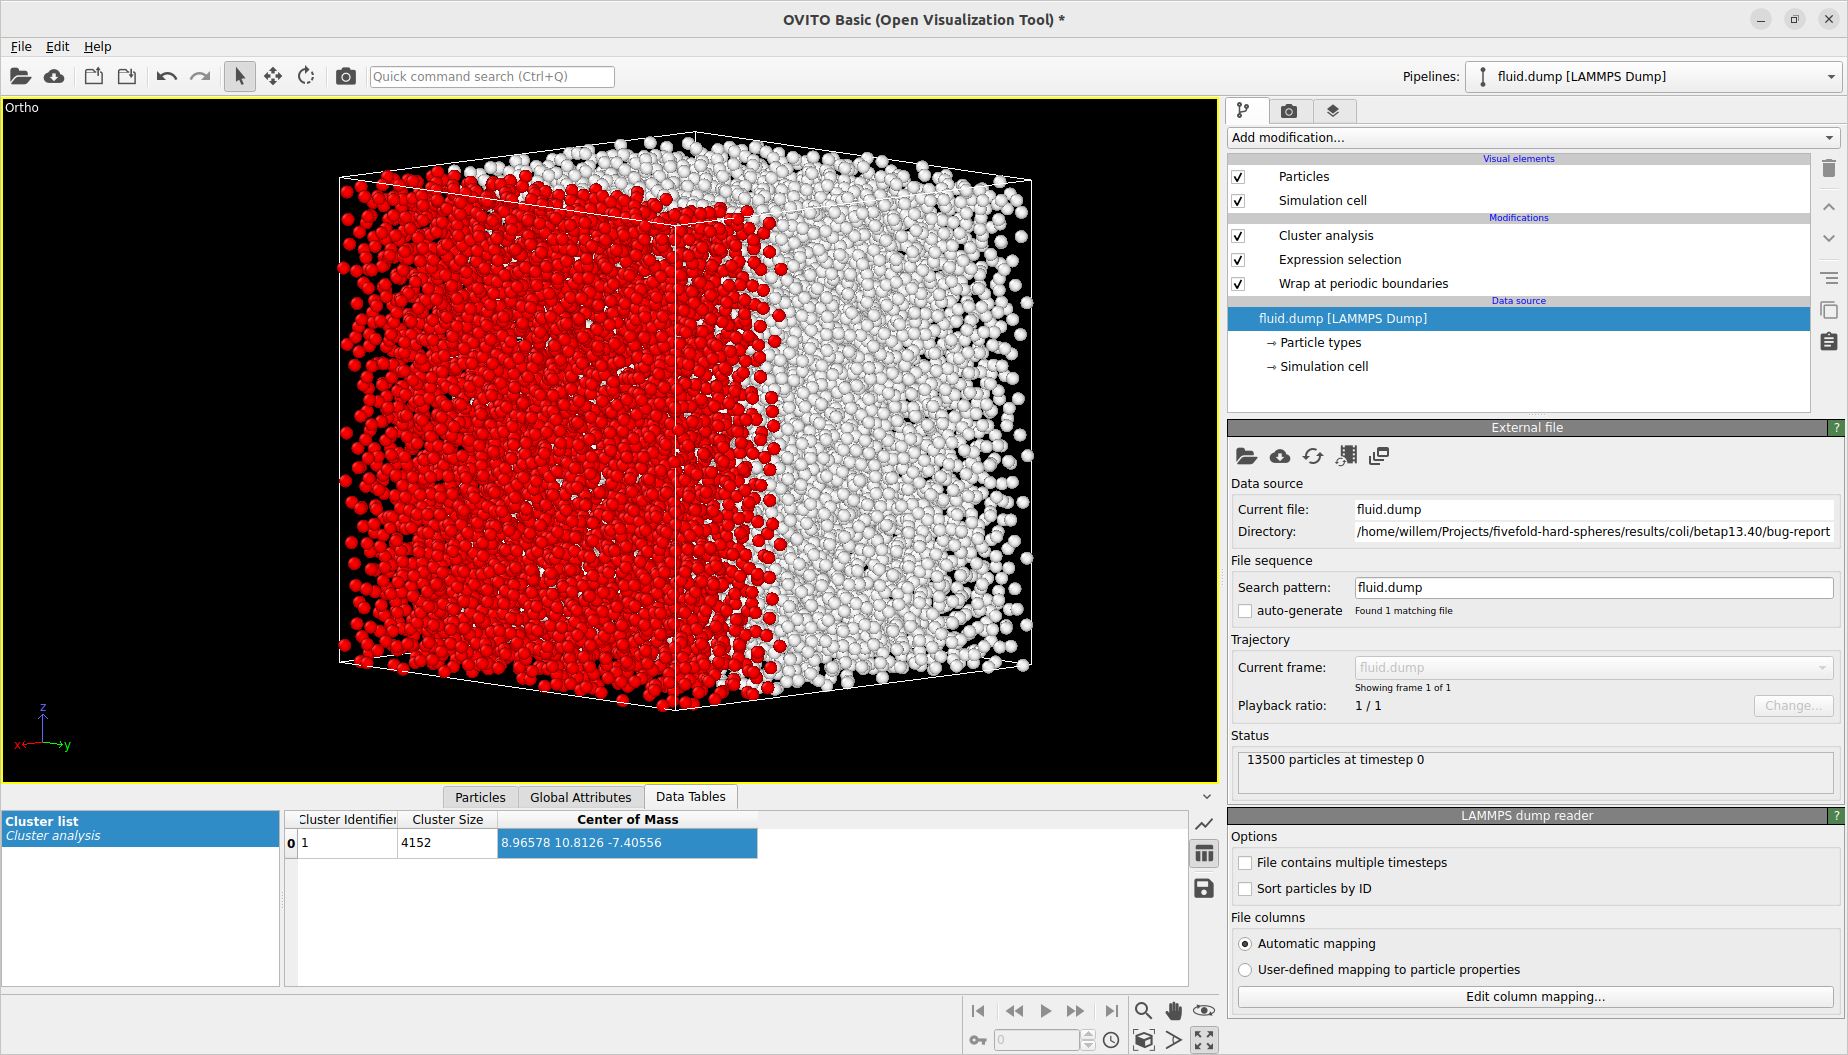Enable Sort particles by ID
Viewport: 1848px width, 1055px height.
[1245, 888]
